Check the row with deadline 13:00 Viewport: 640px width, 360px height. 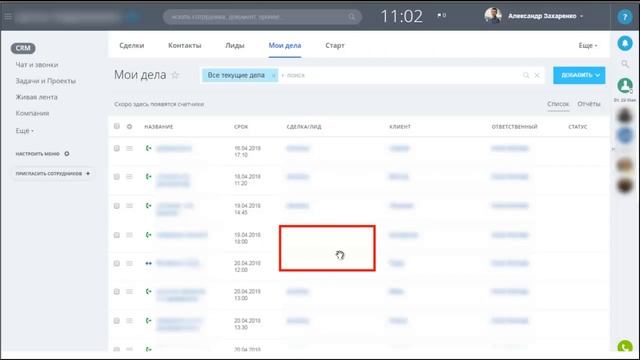click(x=117, y=291)
